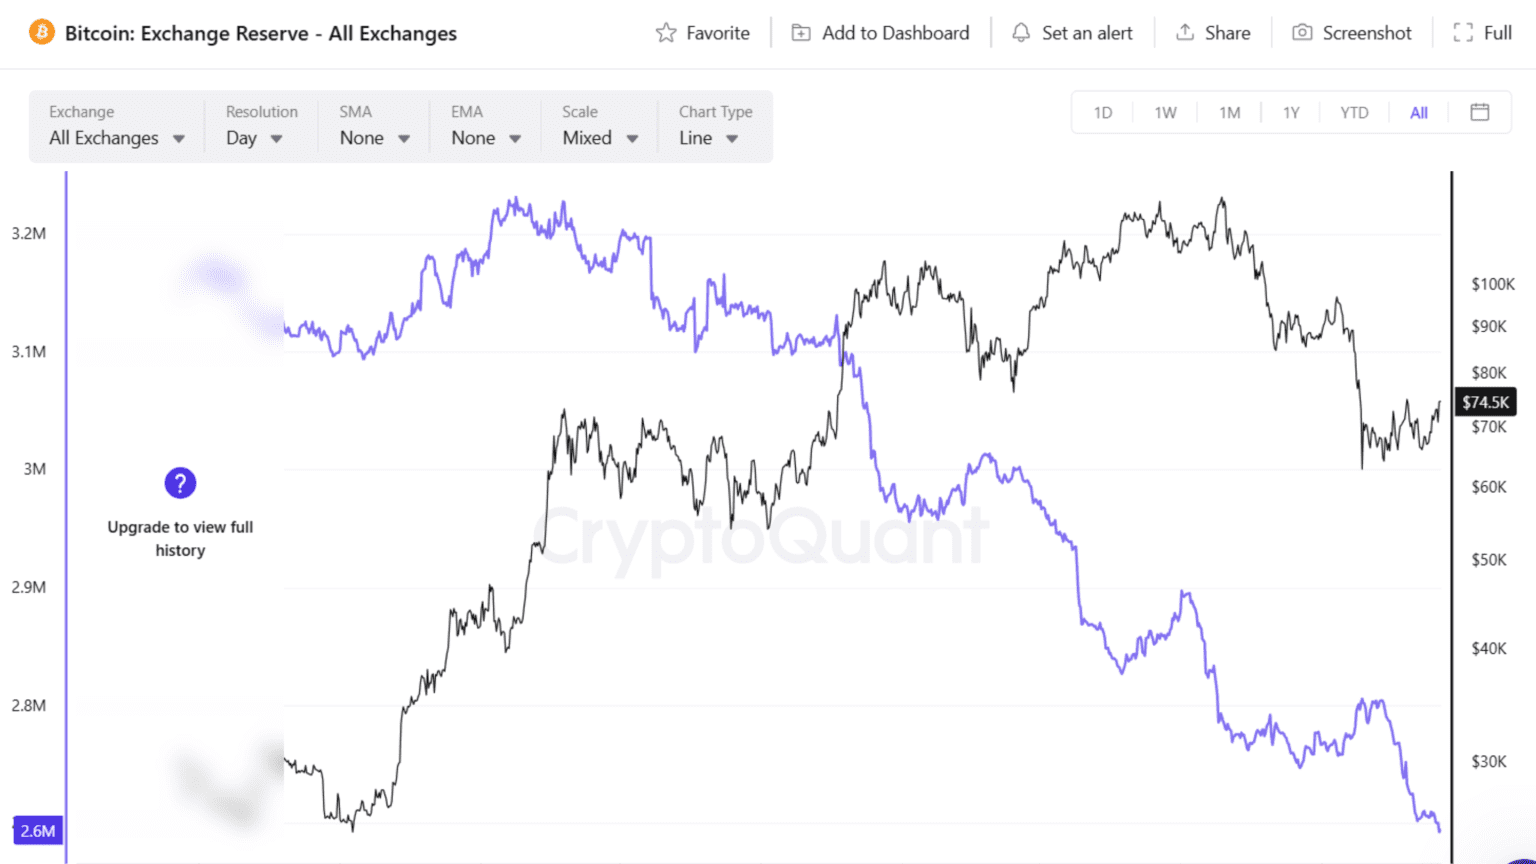Image resolution: width=1536 pixels, height=864 pixels.
Task: Open the date range calendar icon
Action: [1481, 112]
